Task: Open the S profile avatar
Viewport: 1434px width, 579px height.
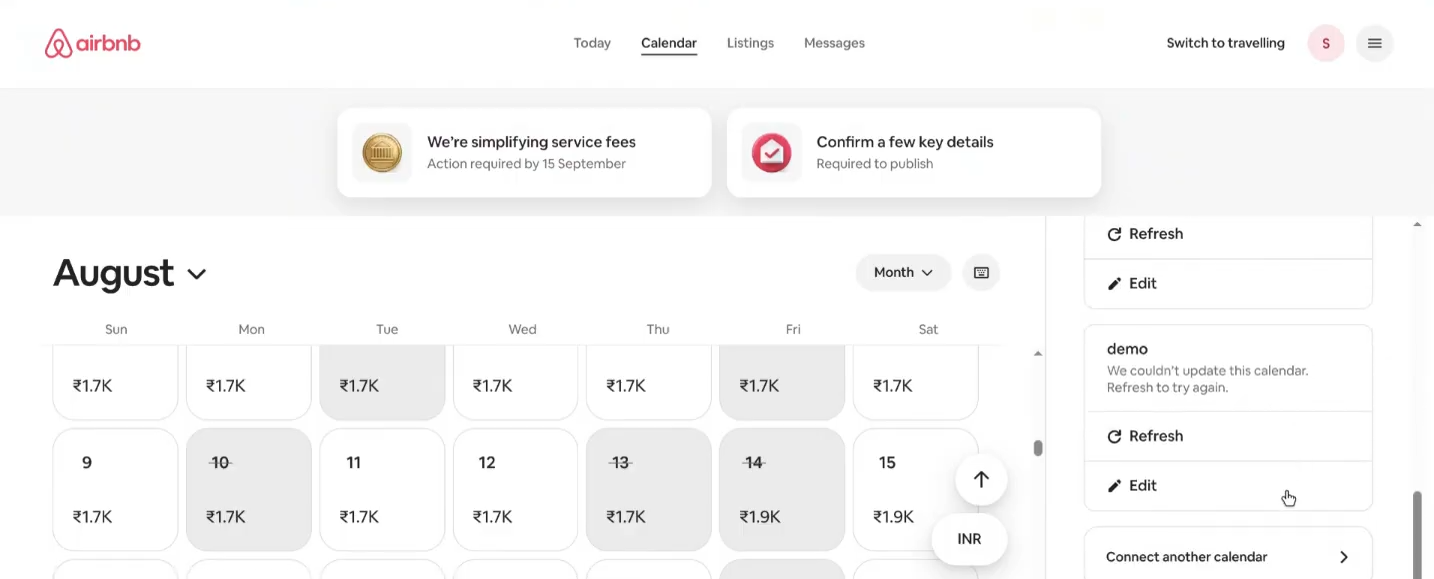Action: tap(1326, 43)
